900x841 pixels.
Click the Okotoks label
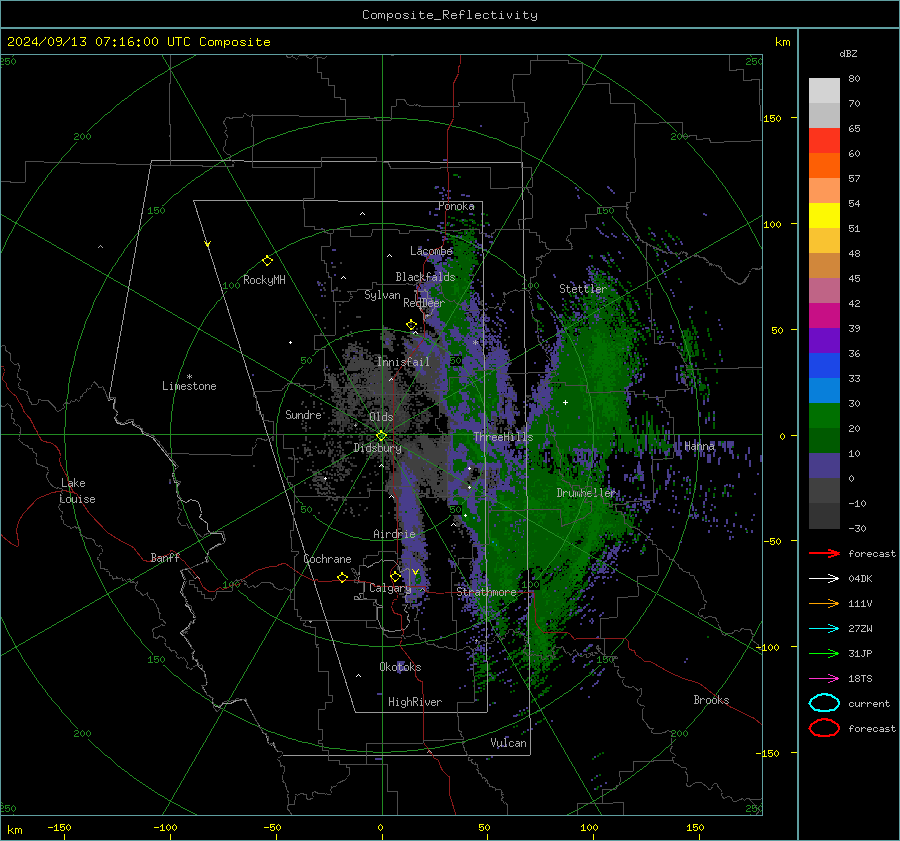[400, 667]
